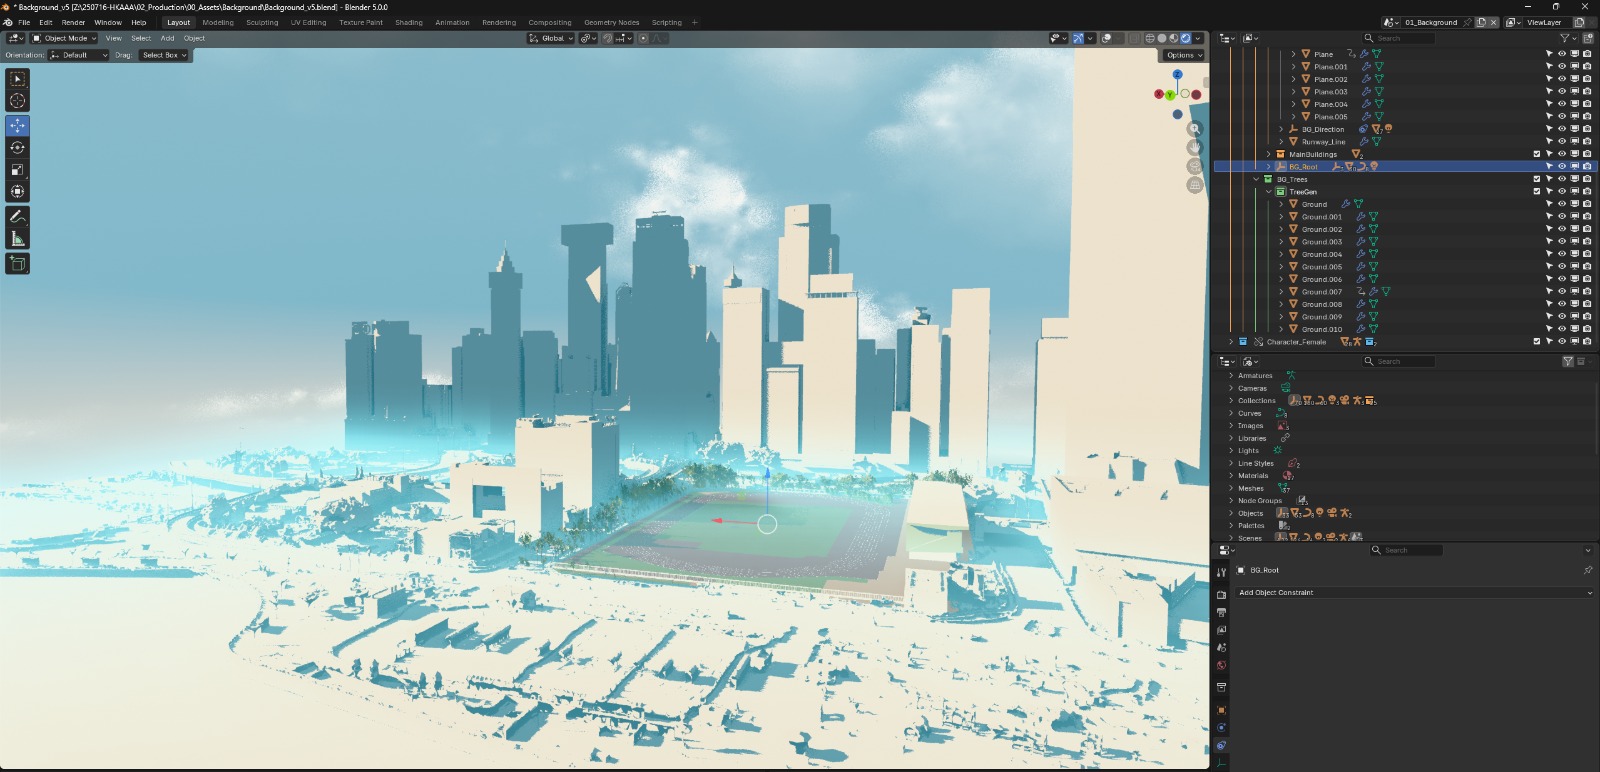1600x772 pixels.
Task: Click the viewport zoom magnifier gizmo
Action: (1194, 129)
